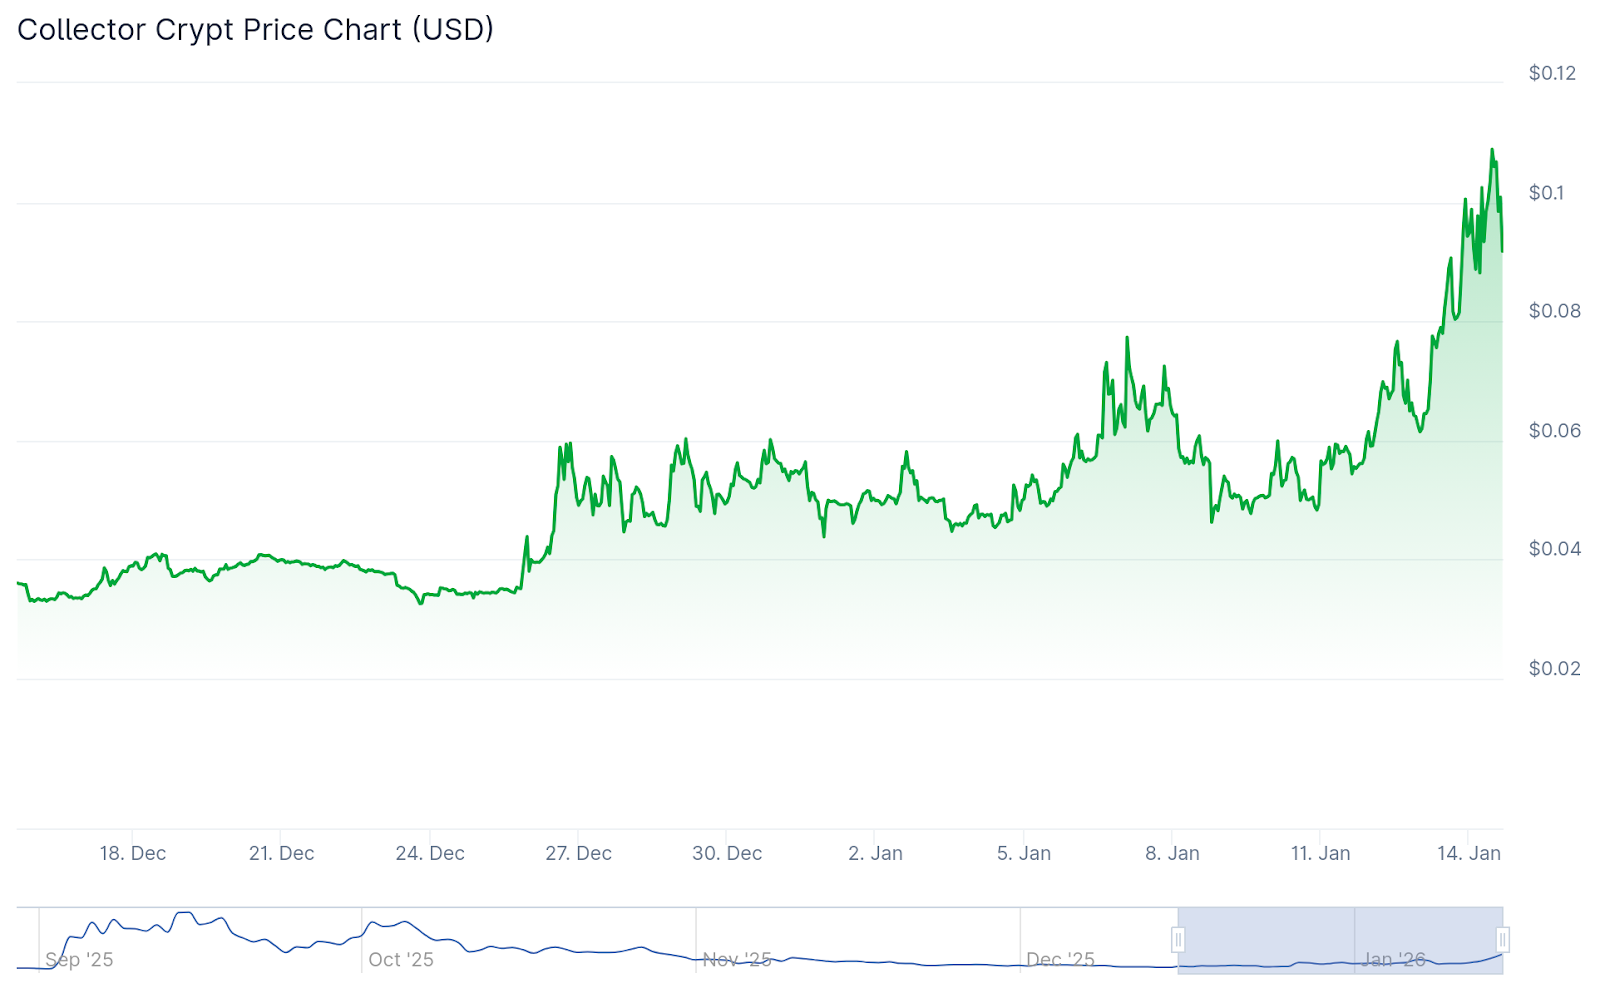Click the $0.06 y-axis price label
This screenshot has height=998, width=1600.
(1555, 431)
